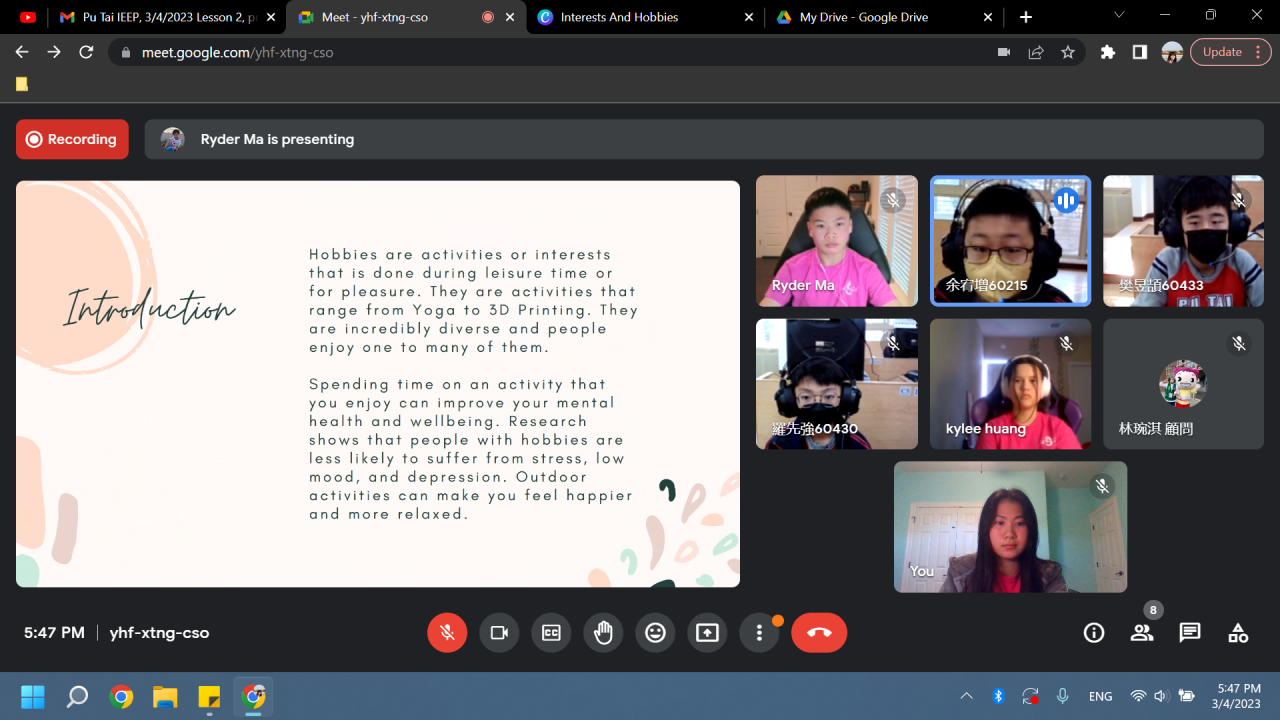Viewport: 1280px width, 720px height.
Task: Open a new browser tab
Action: (1026, 17)
